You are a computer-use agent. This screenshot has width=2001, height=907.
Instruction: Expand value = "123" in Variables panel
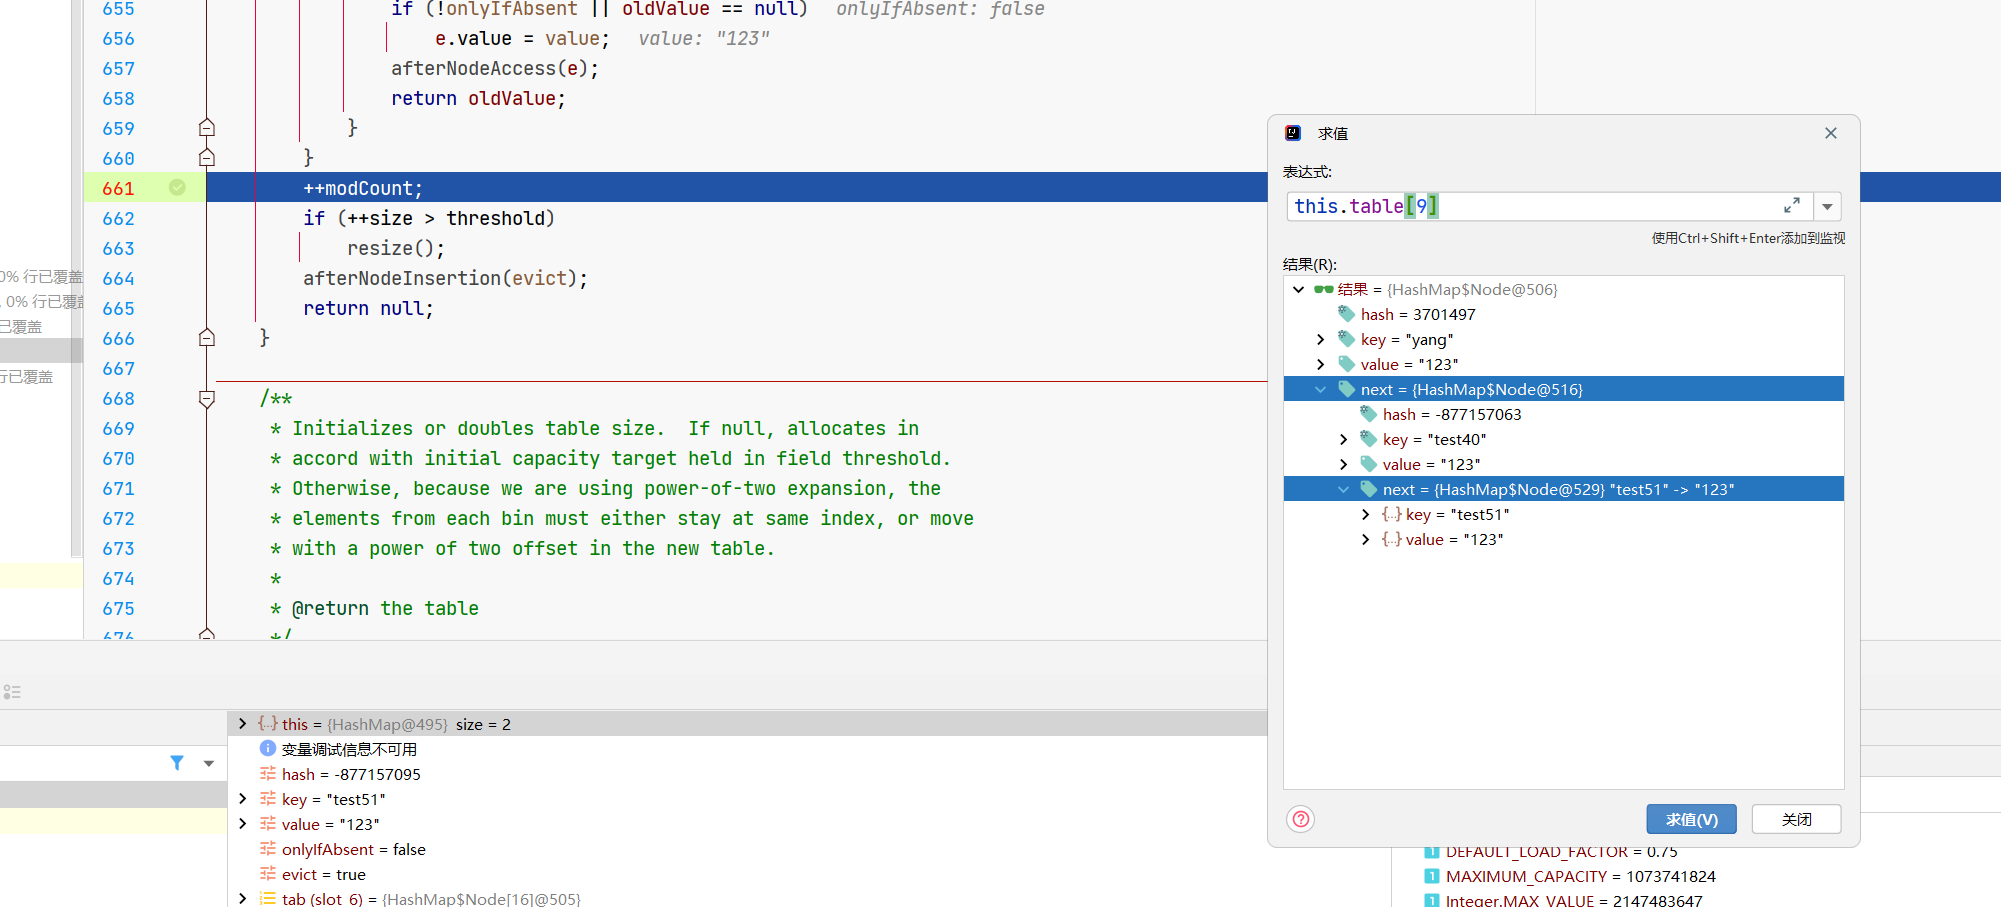click(x=242, y=824)
